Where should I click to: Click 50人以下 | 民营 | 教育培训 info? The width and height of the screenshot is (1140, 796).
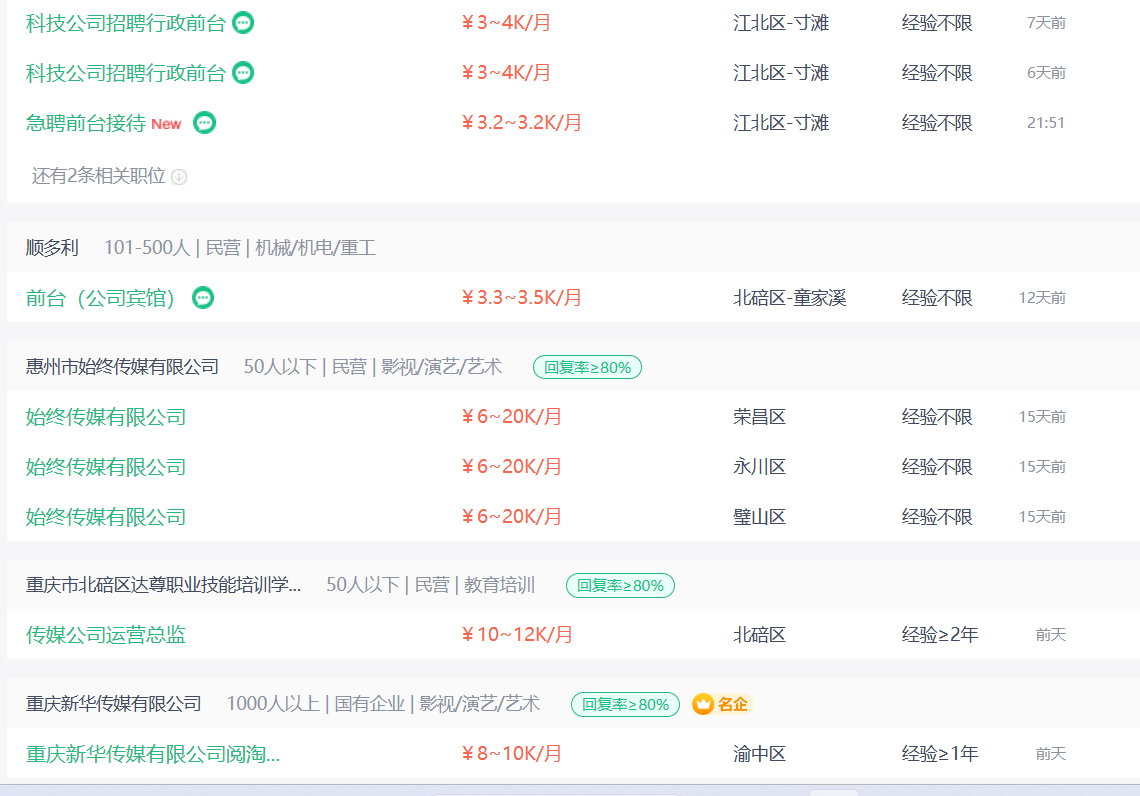pos(430,585)
